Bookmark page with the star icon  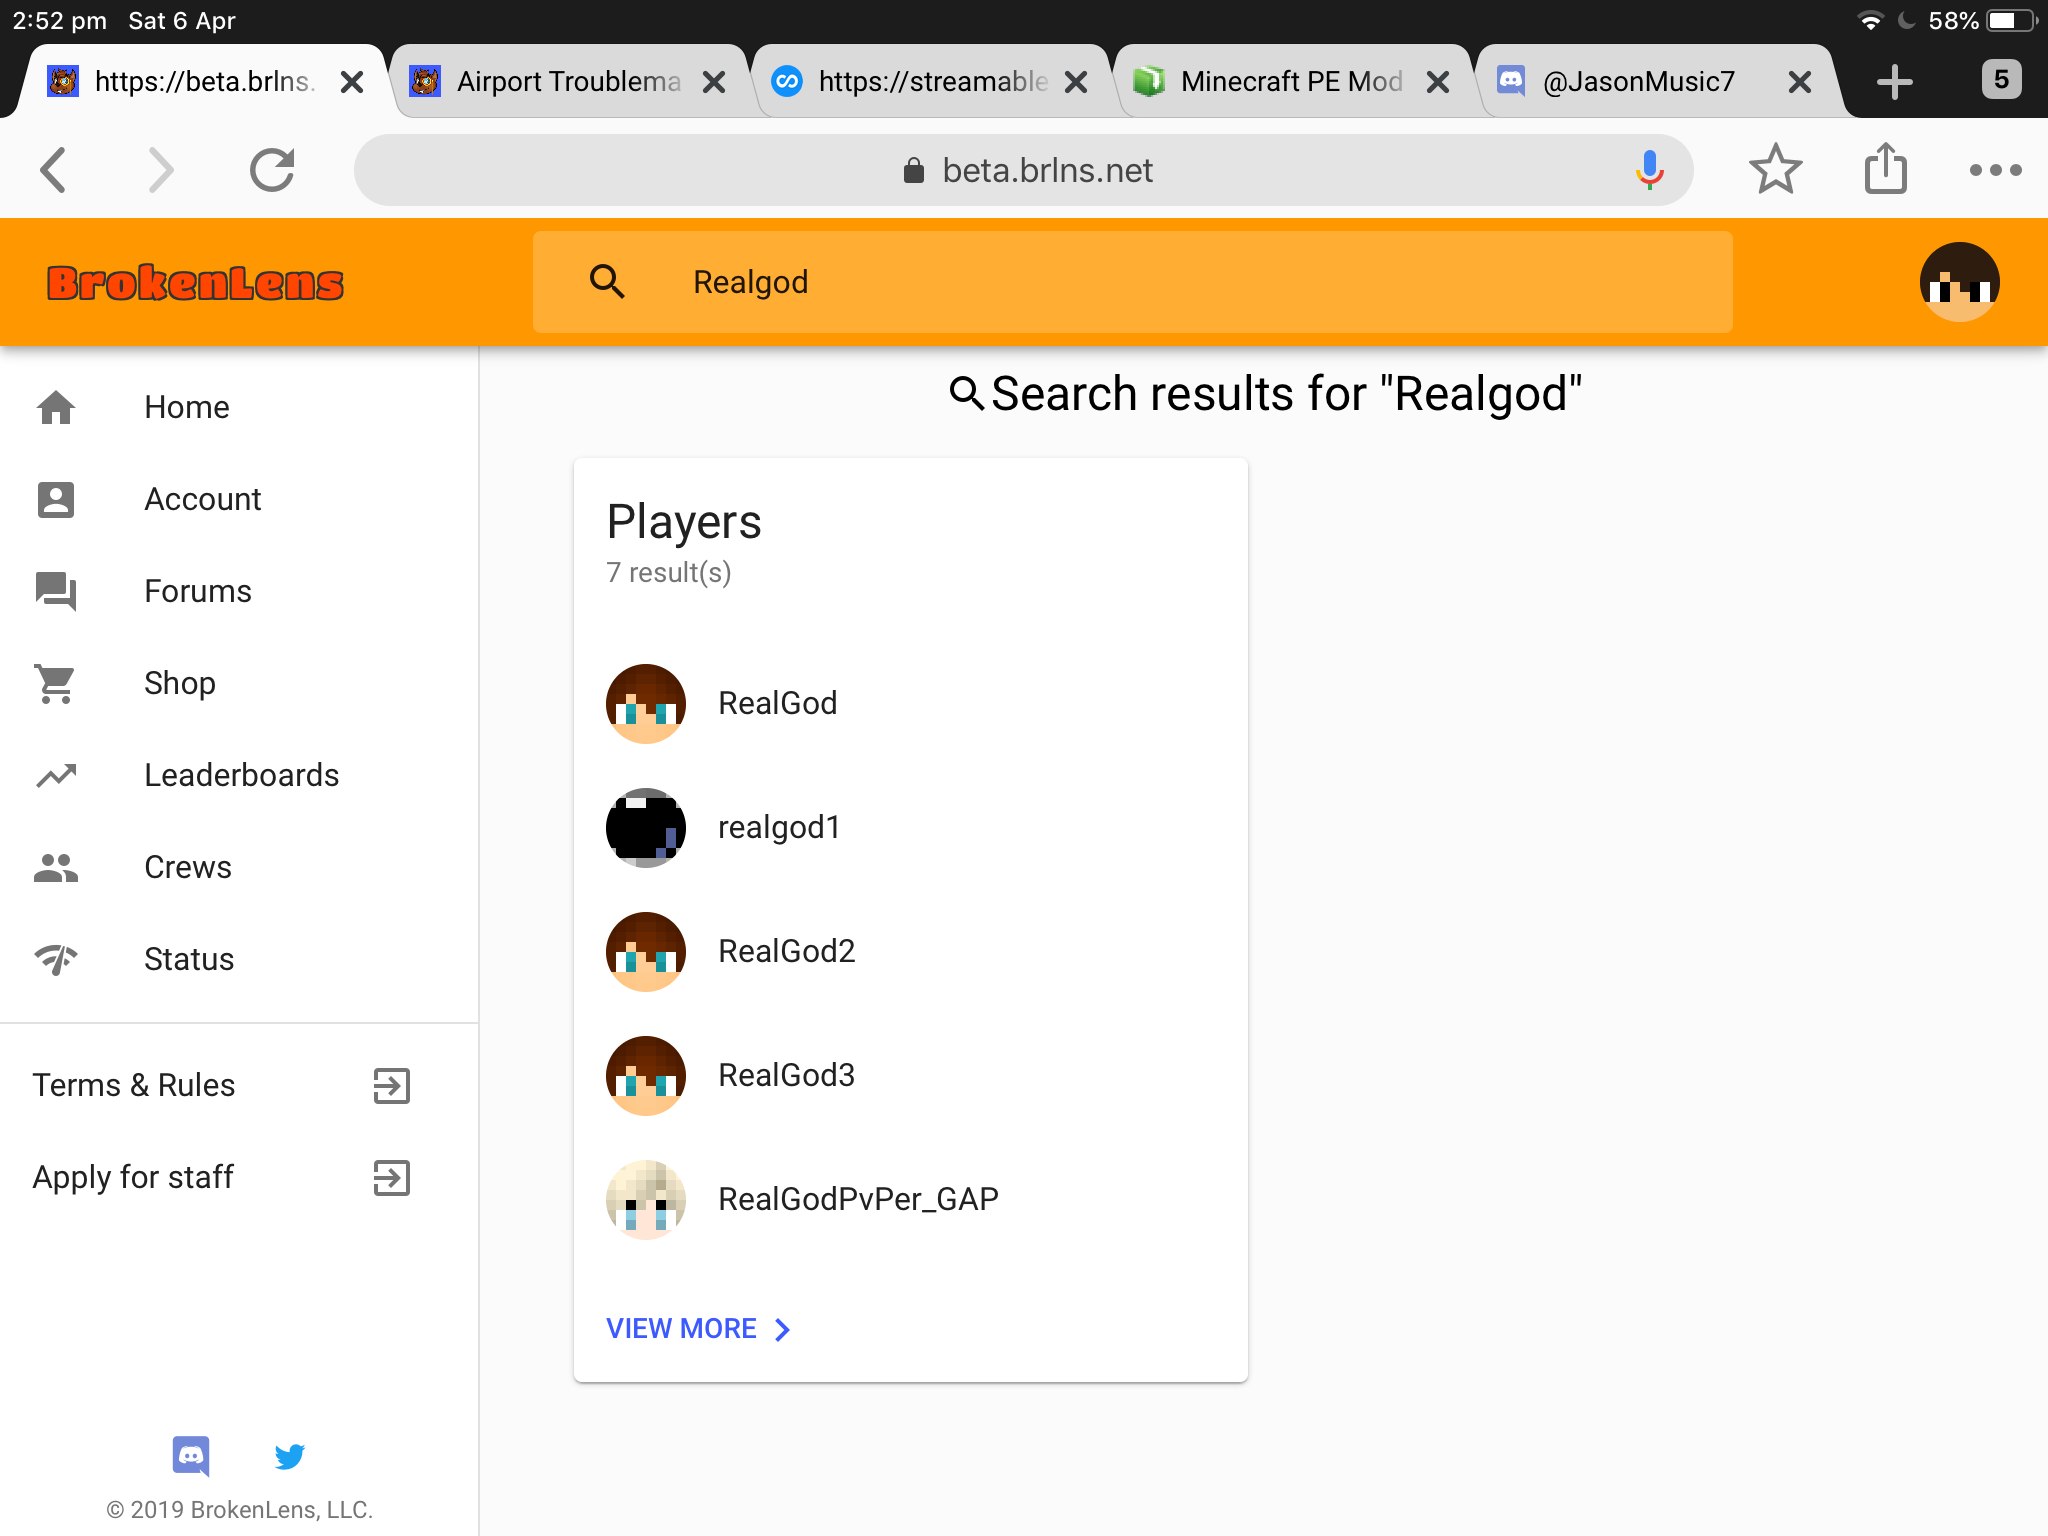click(x=1775, y=170)
